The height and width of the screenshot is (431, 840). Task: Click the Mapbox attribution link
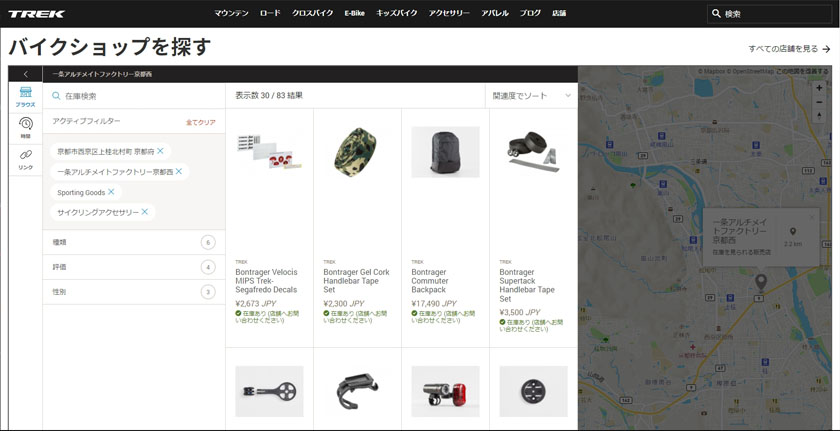point(712,71)
